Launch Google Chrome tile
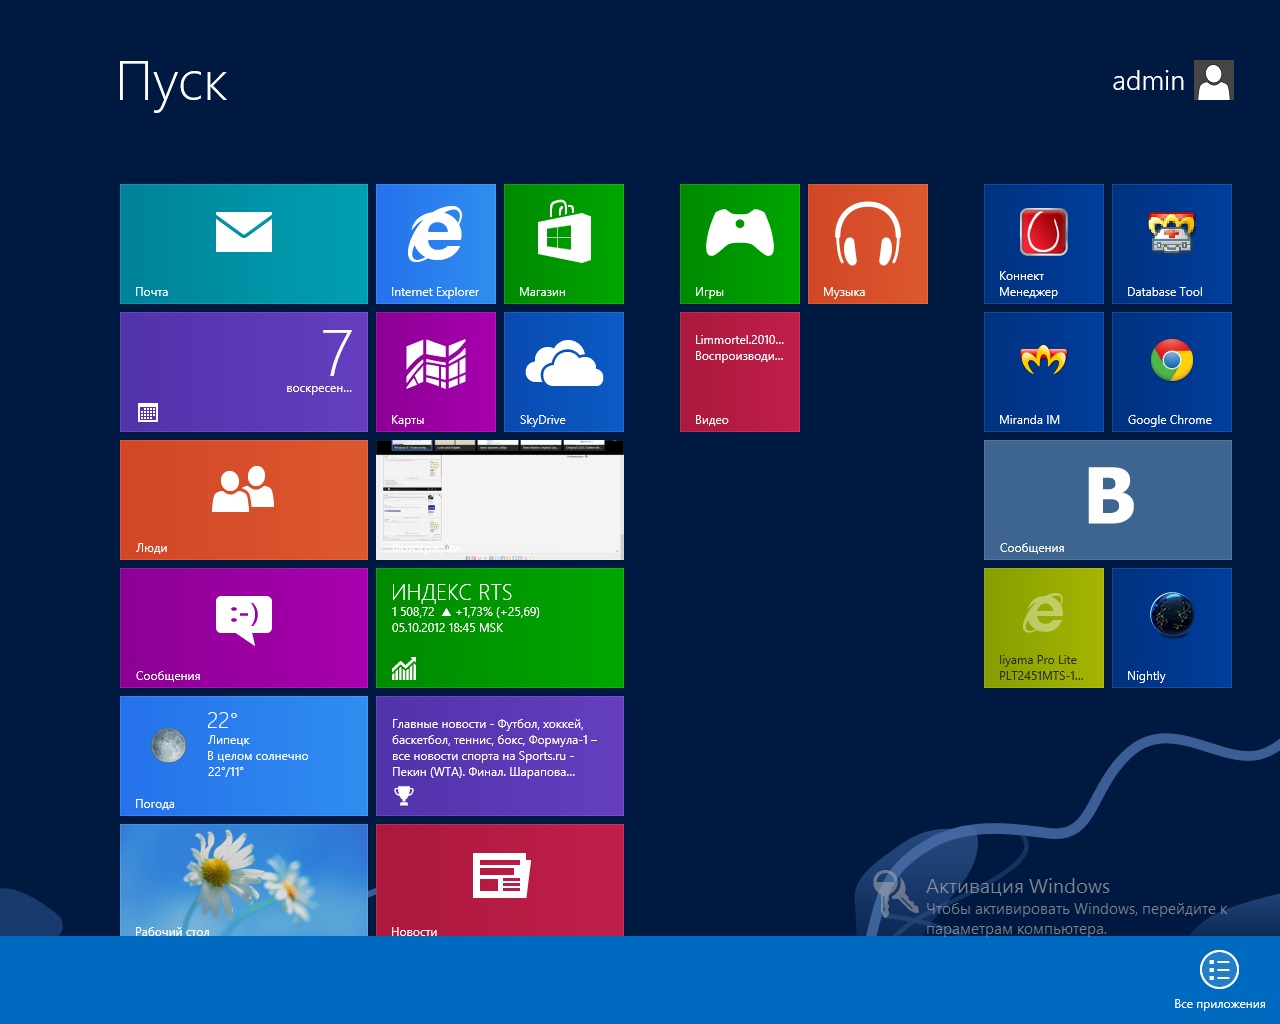Viewport: 1280px width, 1024px height. point(1171,371)
